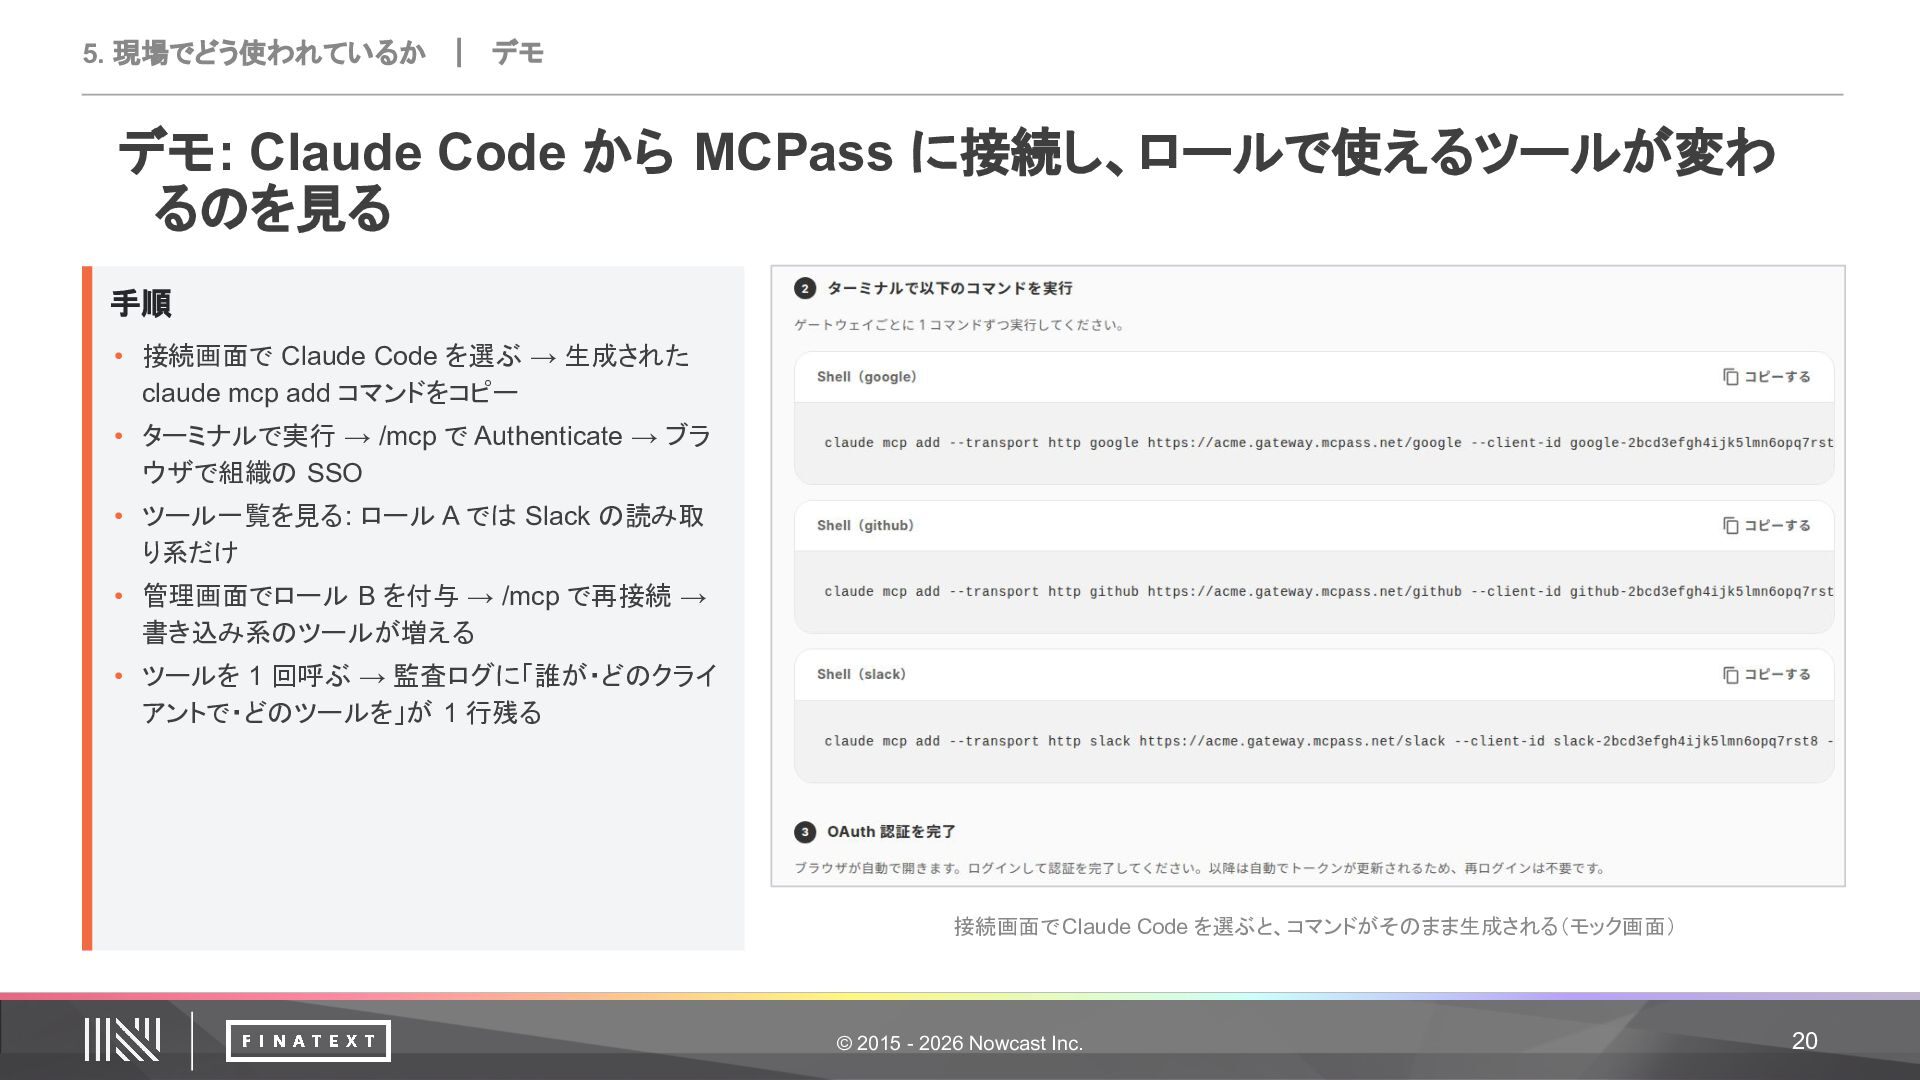Click the デモ breadcrumb label in the header
Viewport: 1920px width, 1080px height.
tap(517, 53)
